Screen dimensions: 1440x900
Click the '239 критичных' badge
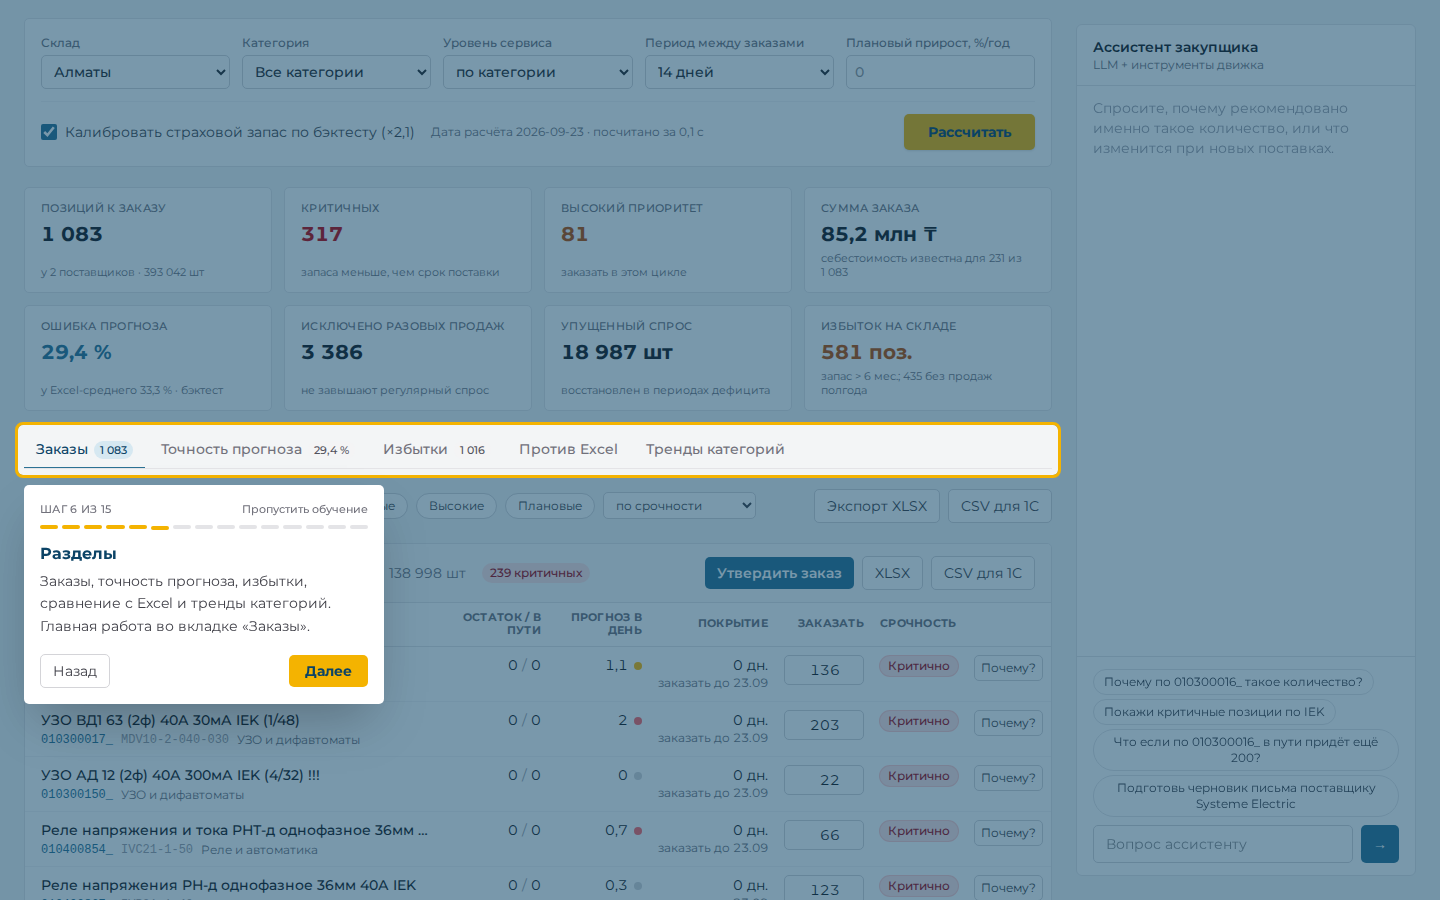[536, 573]
